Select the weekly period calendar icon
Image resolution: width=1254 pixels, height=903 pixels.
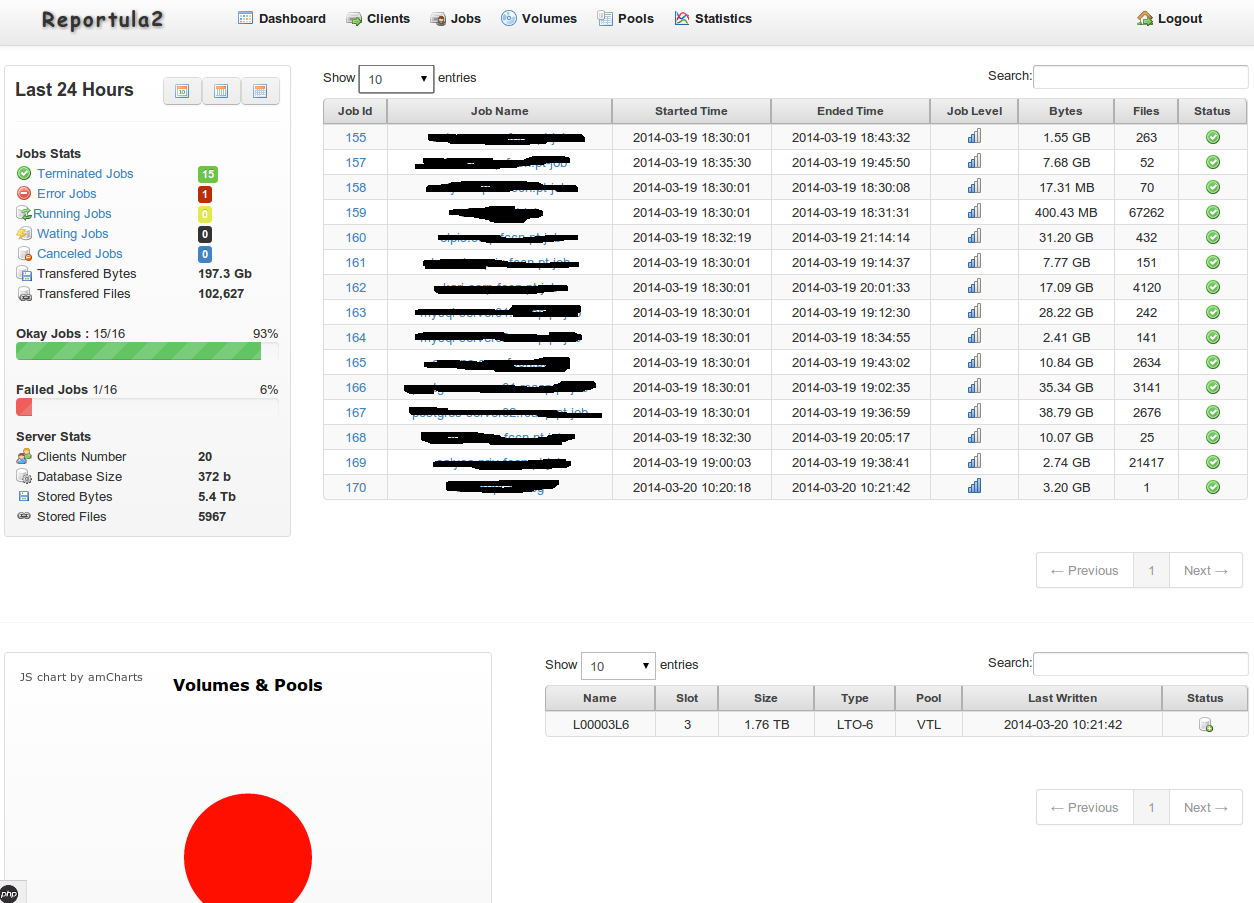click(222, 91)
